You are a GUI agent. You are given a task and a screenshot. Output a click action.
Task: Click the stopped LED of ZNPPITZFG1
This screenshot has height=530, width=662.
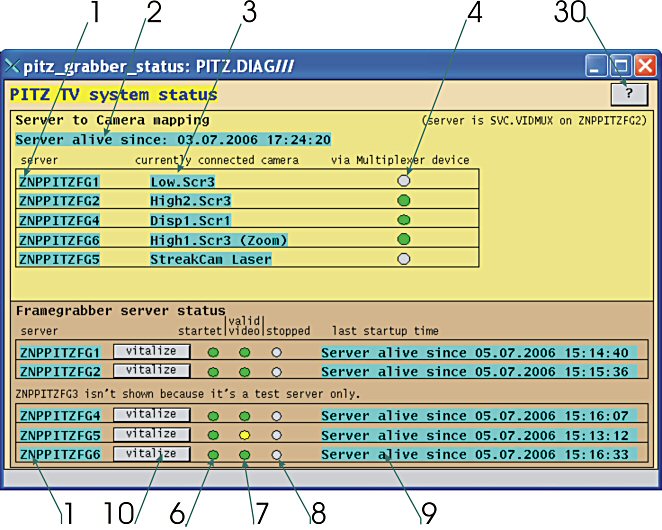point(277,352)
